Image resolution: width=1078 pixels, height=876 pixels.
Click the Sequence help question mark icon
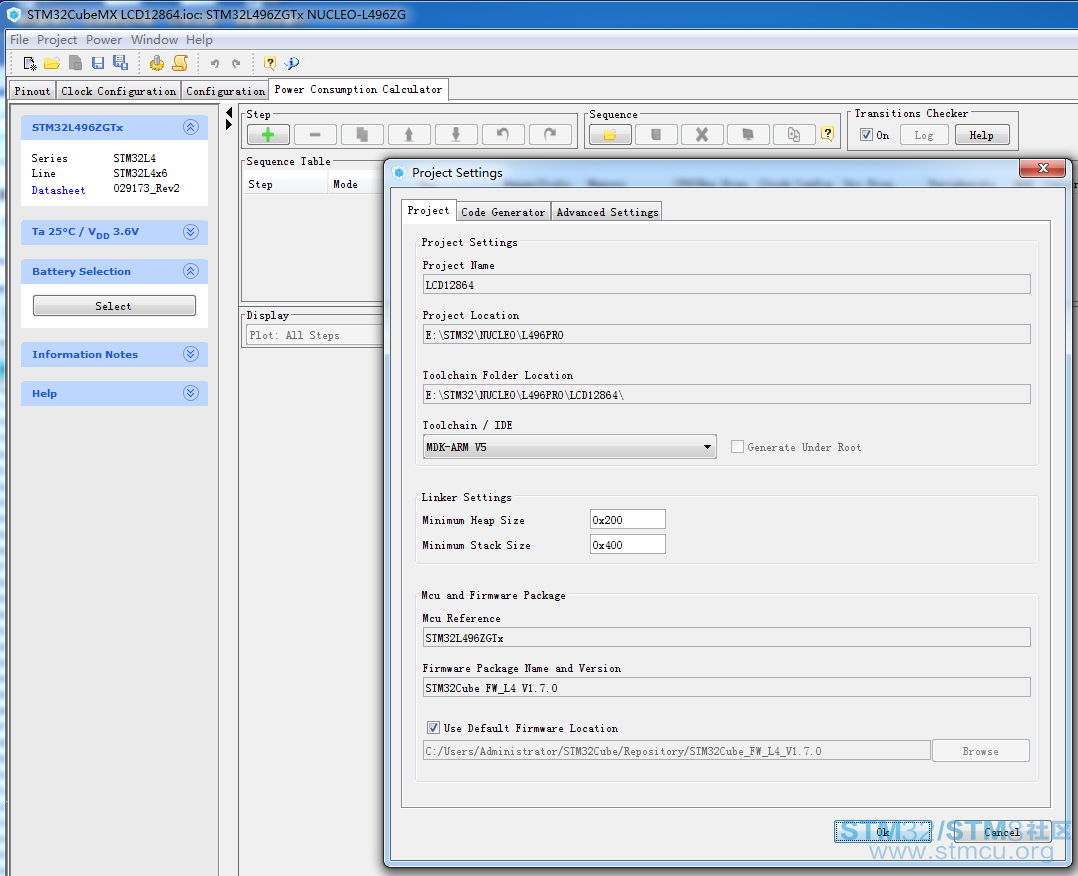pyautogui.click(x=828, y=134)
